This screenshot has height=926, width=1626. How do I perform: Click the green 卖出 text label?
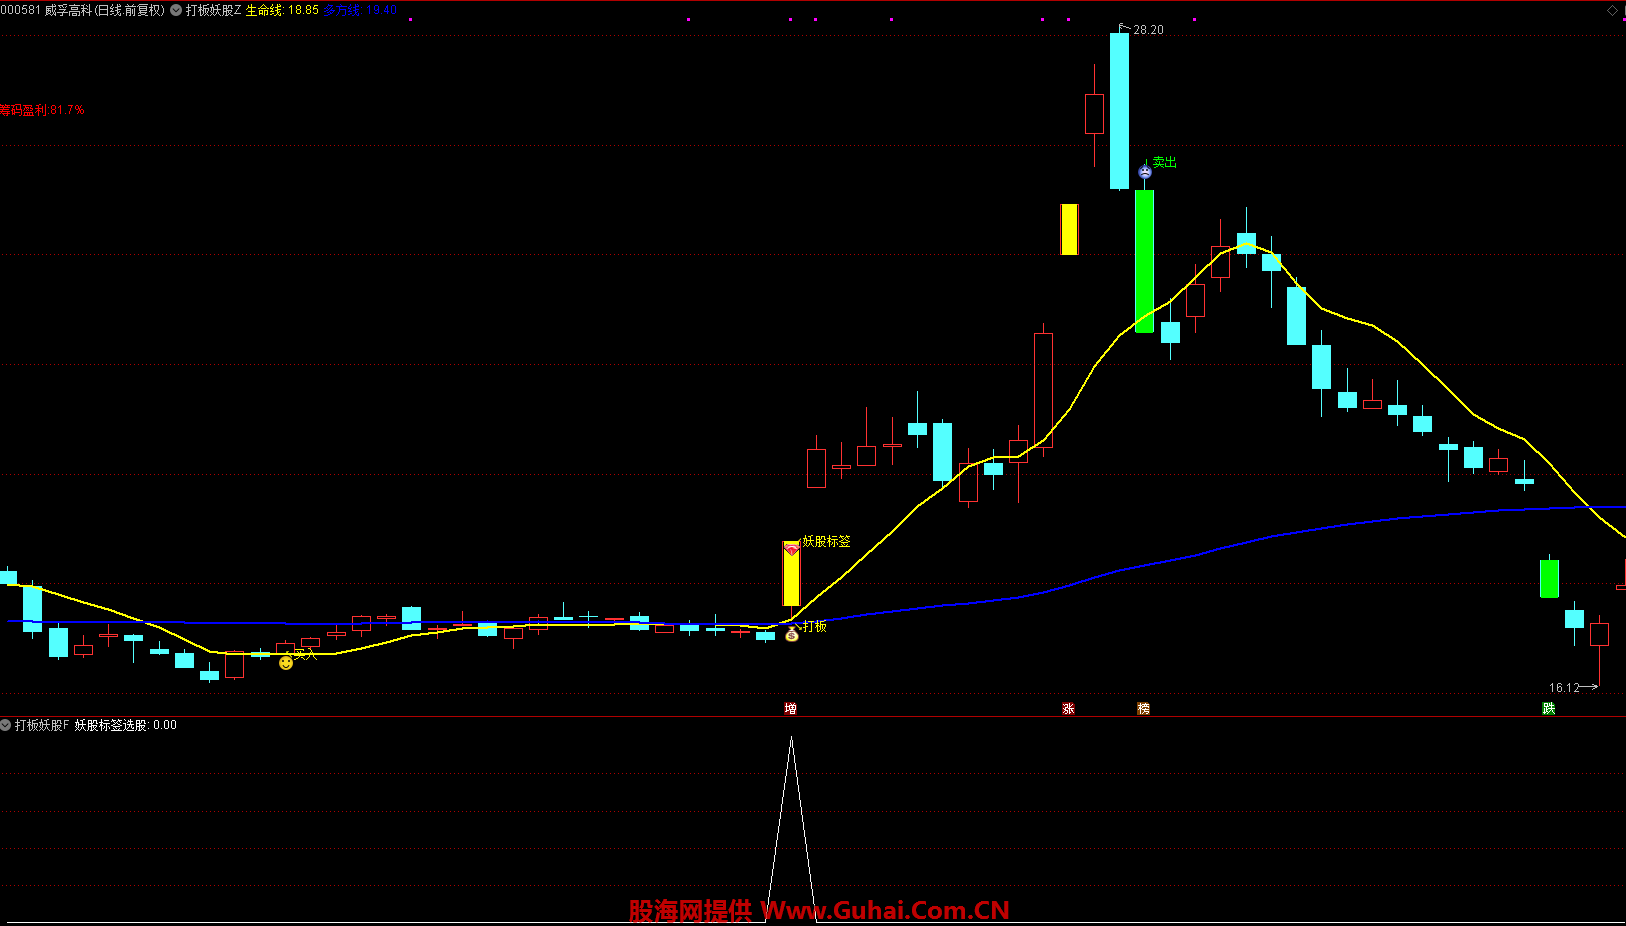tap(1165, 162)
